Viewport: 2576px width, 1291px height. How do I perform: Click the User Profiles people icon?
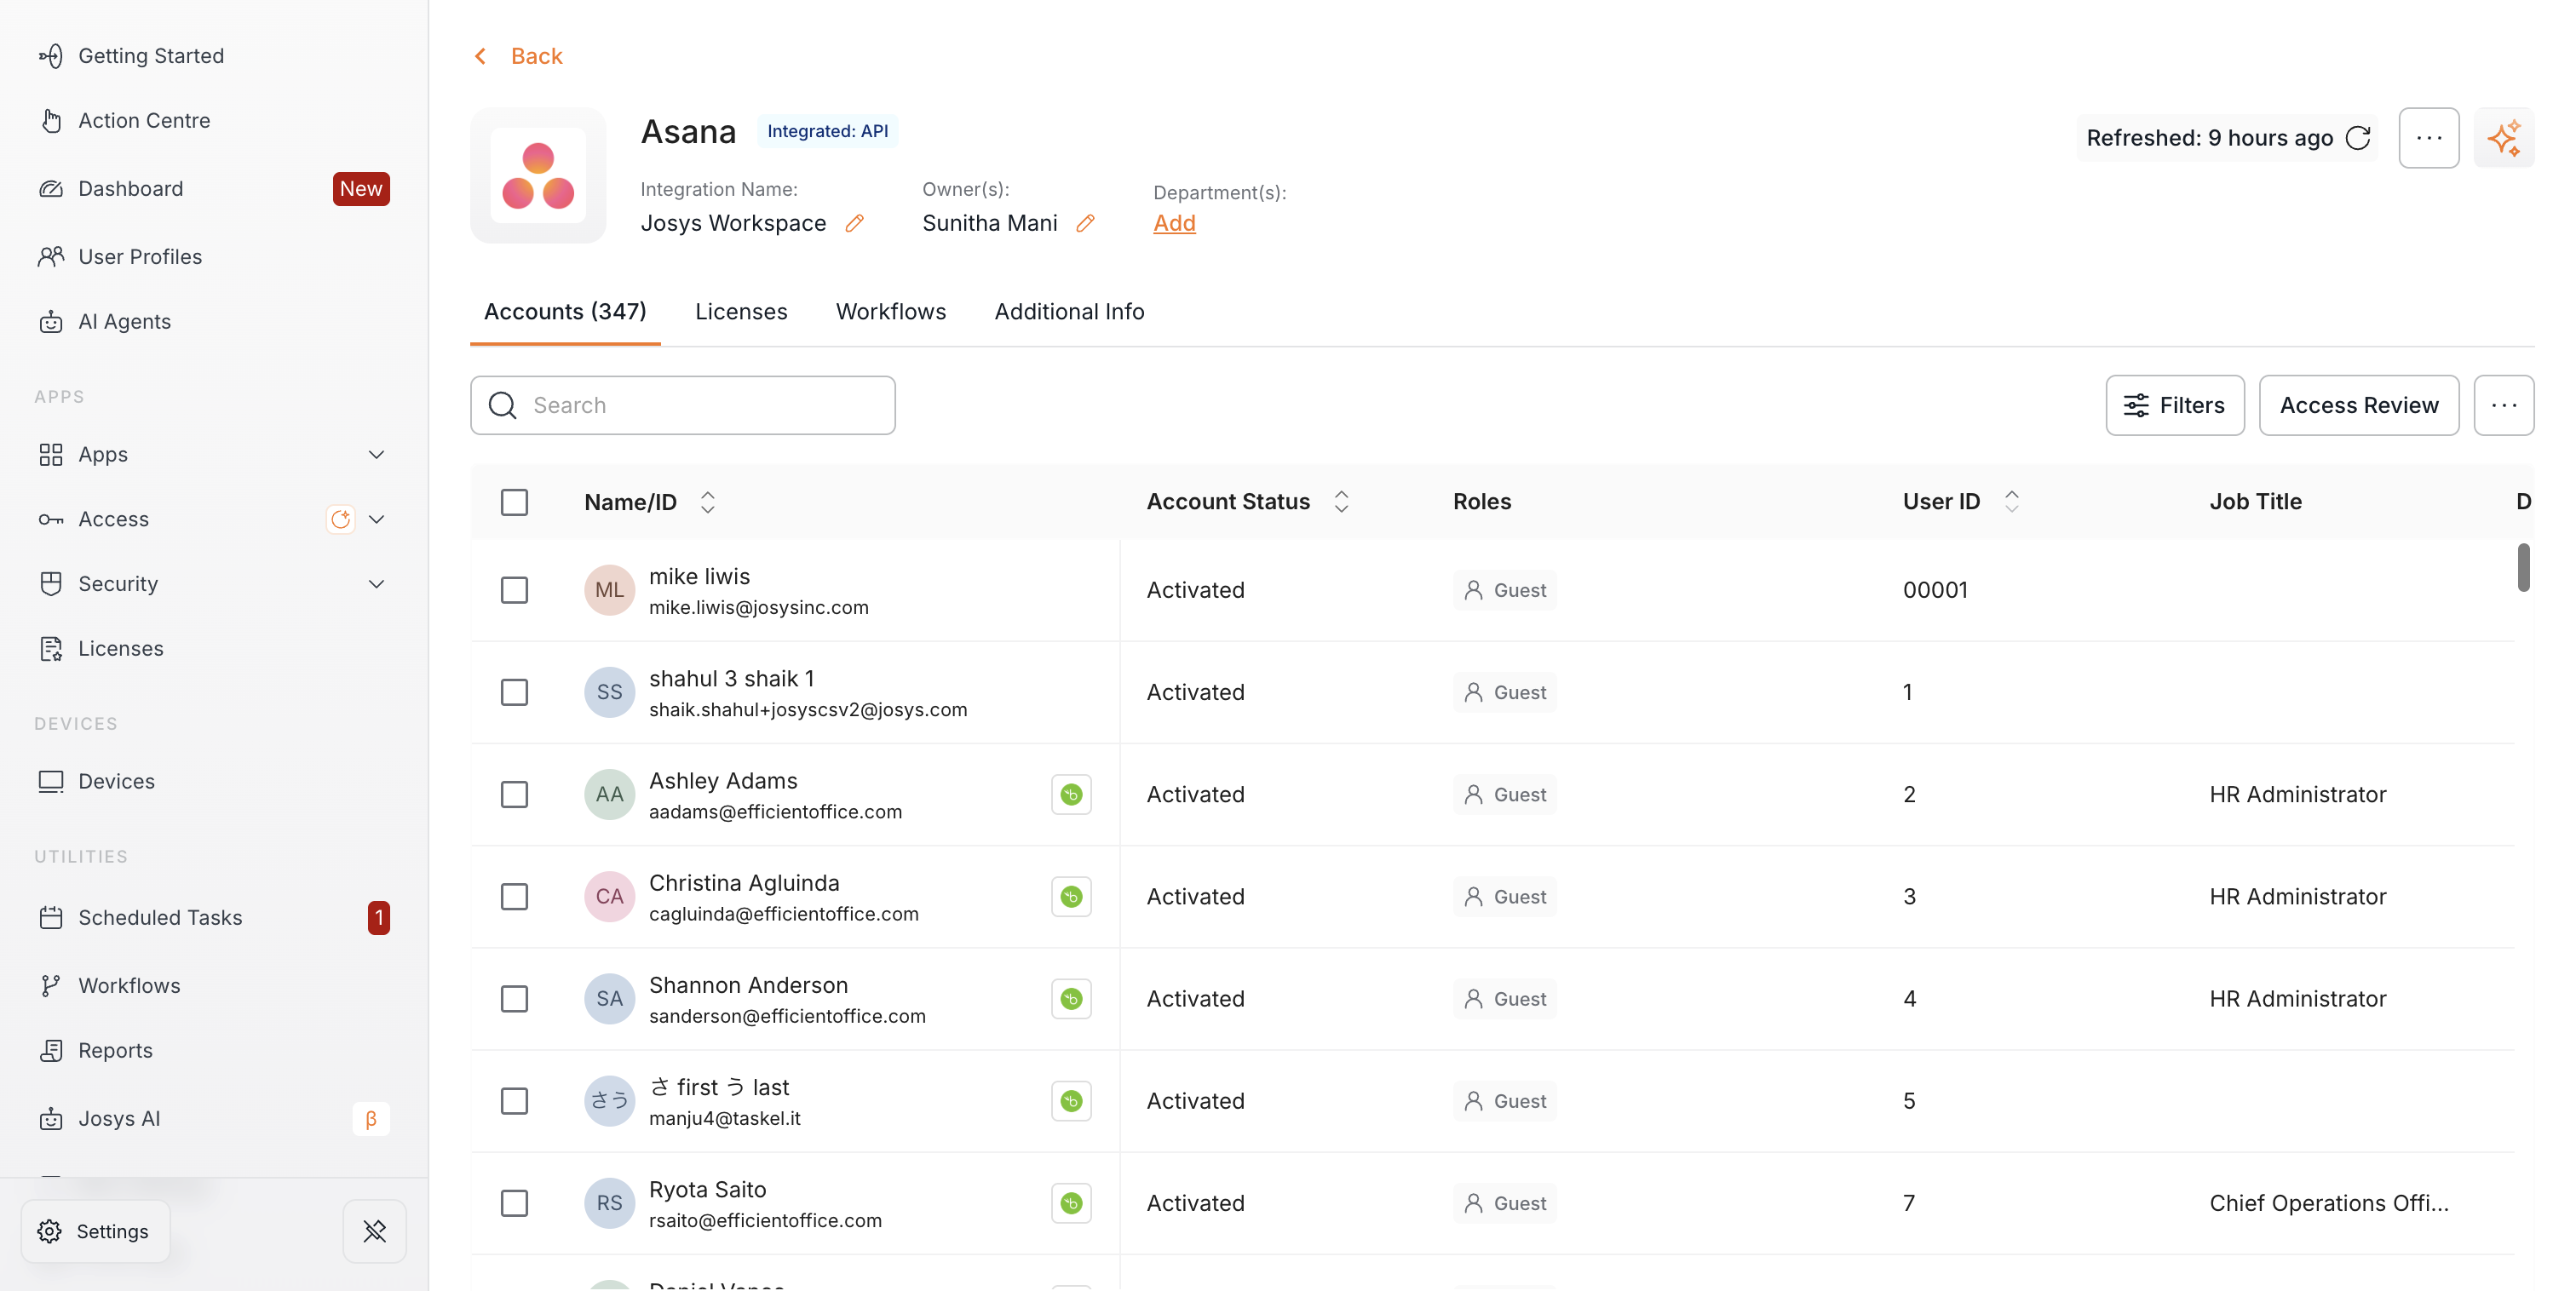[51, 256]
